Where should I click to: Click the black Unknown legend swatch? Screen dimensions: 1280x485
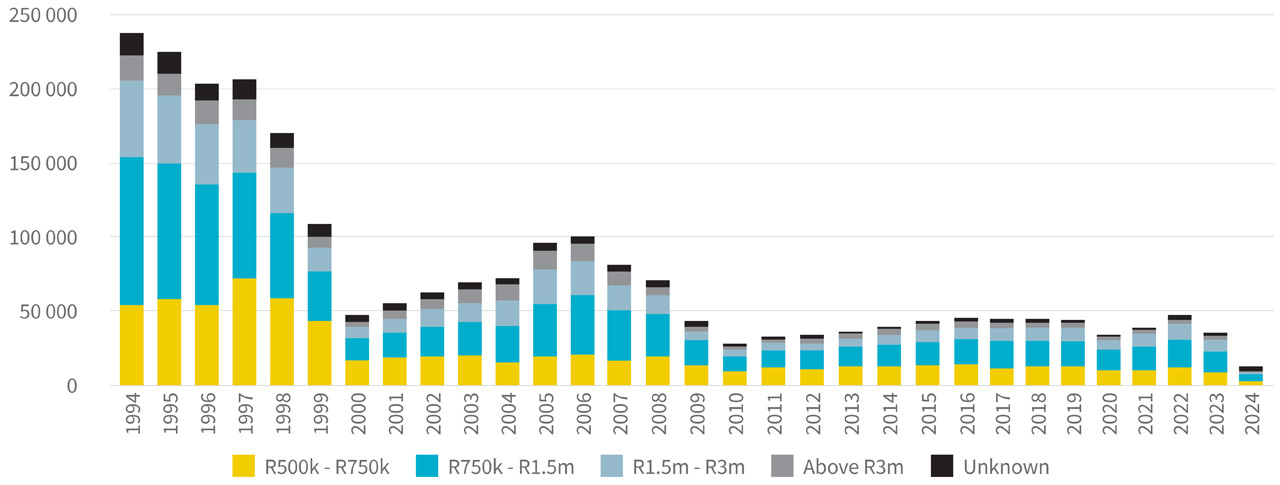coord(943,466)
